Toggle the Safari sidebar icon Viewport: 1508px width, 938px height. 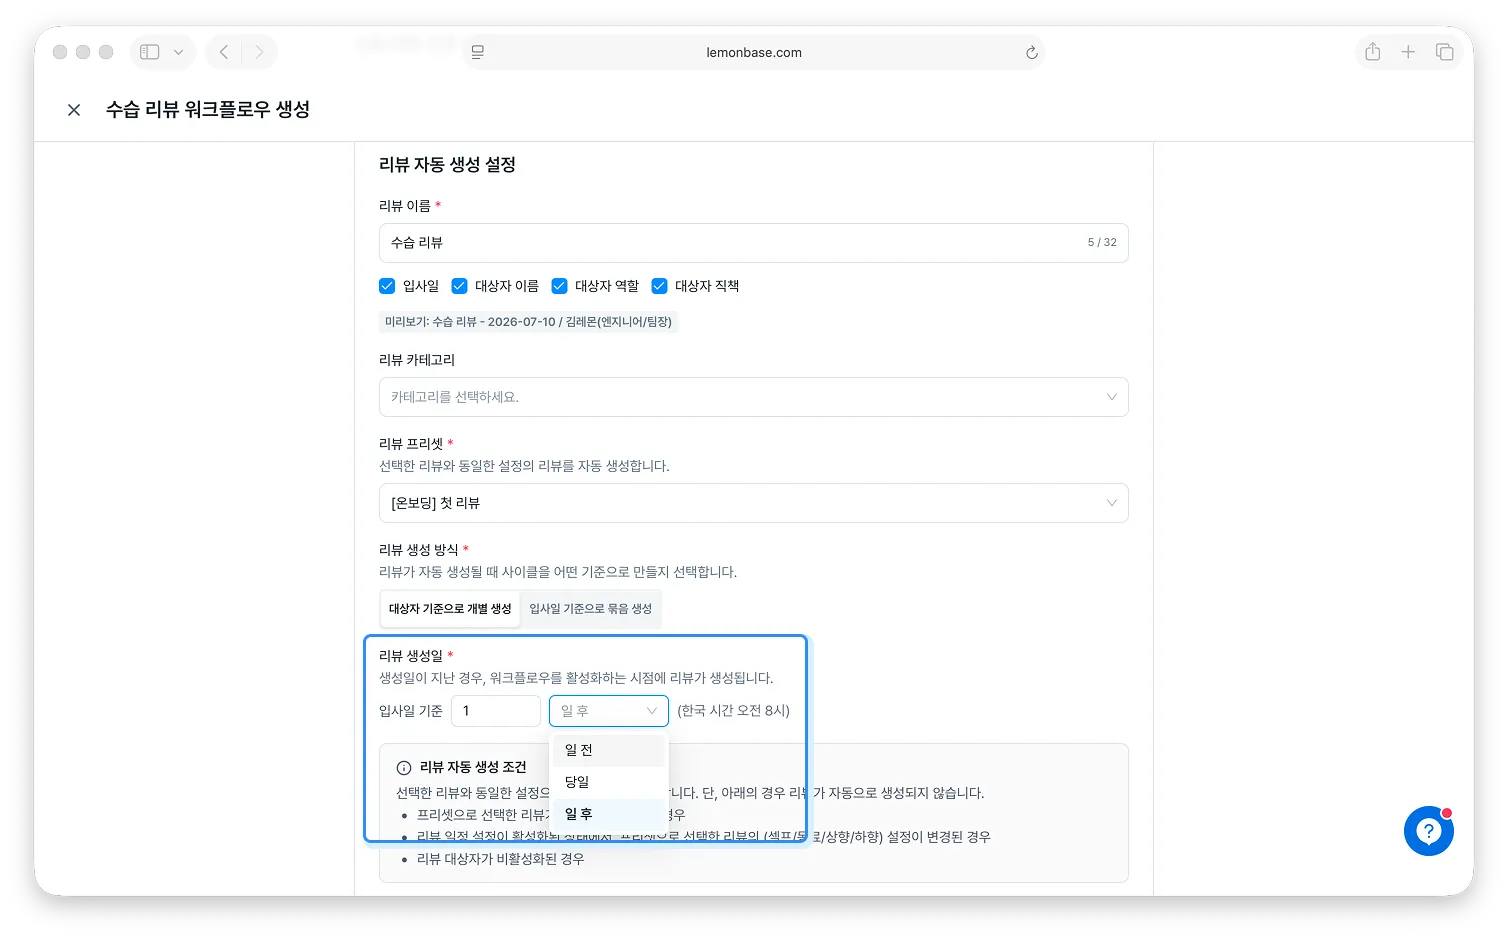pos(150,52)
